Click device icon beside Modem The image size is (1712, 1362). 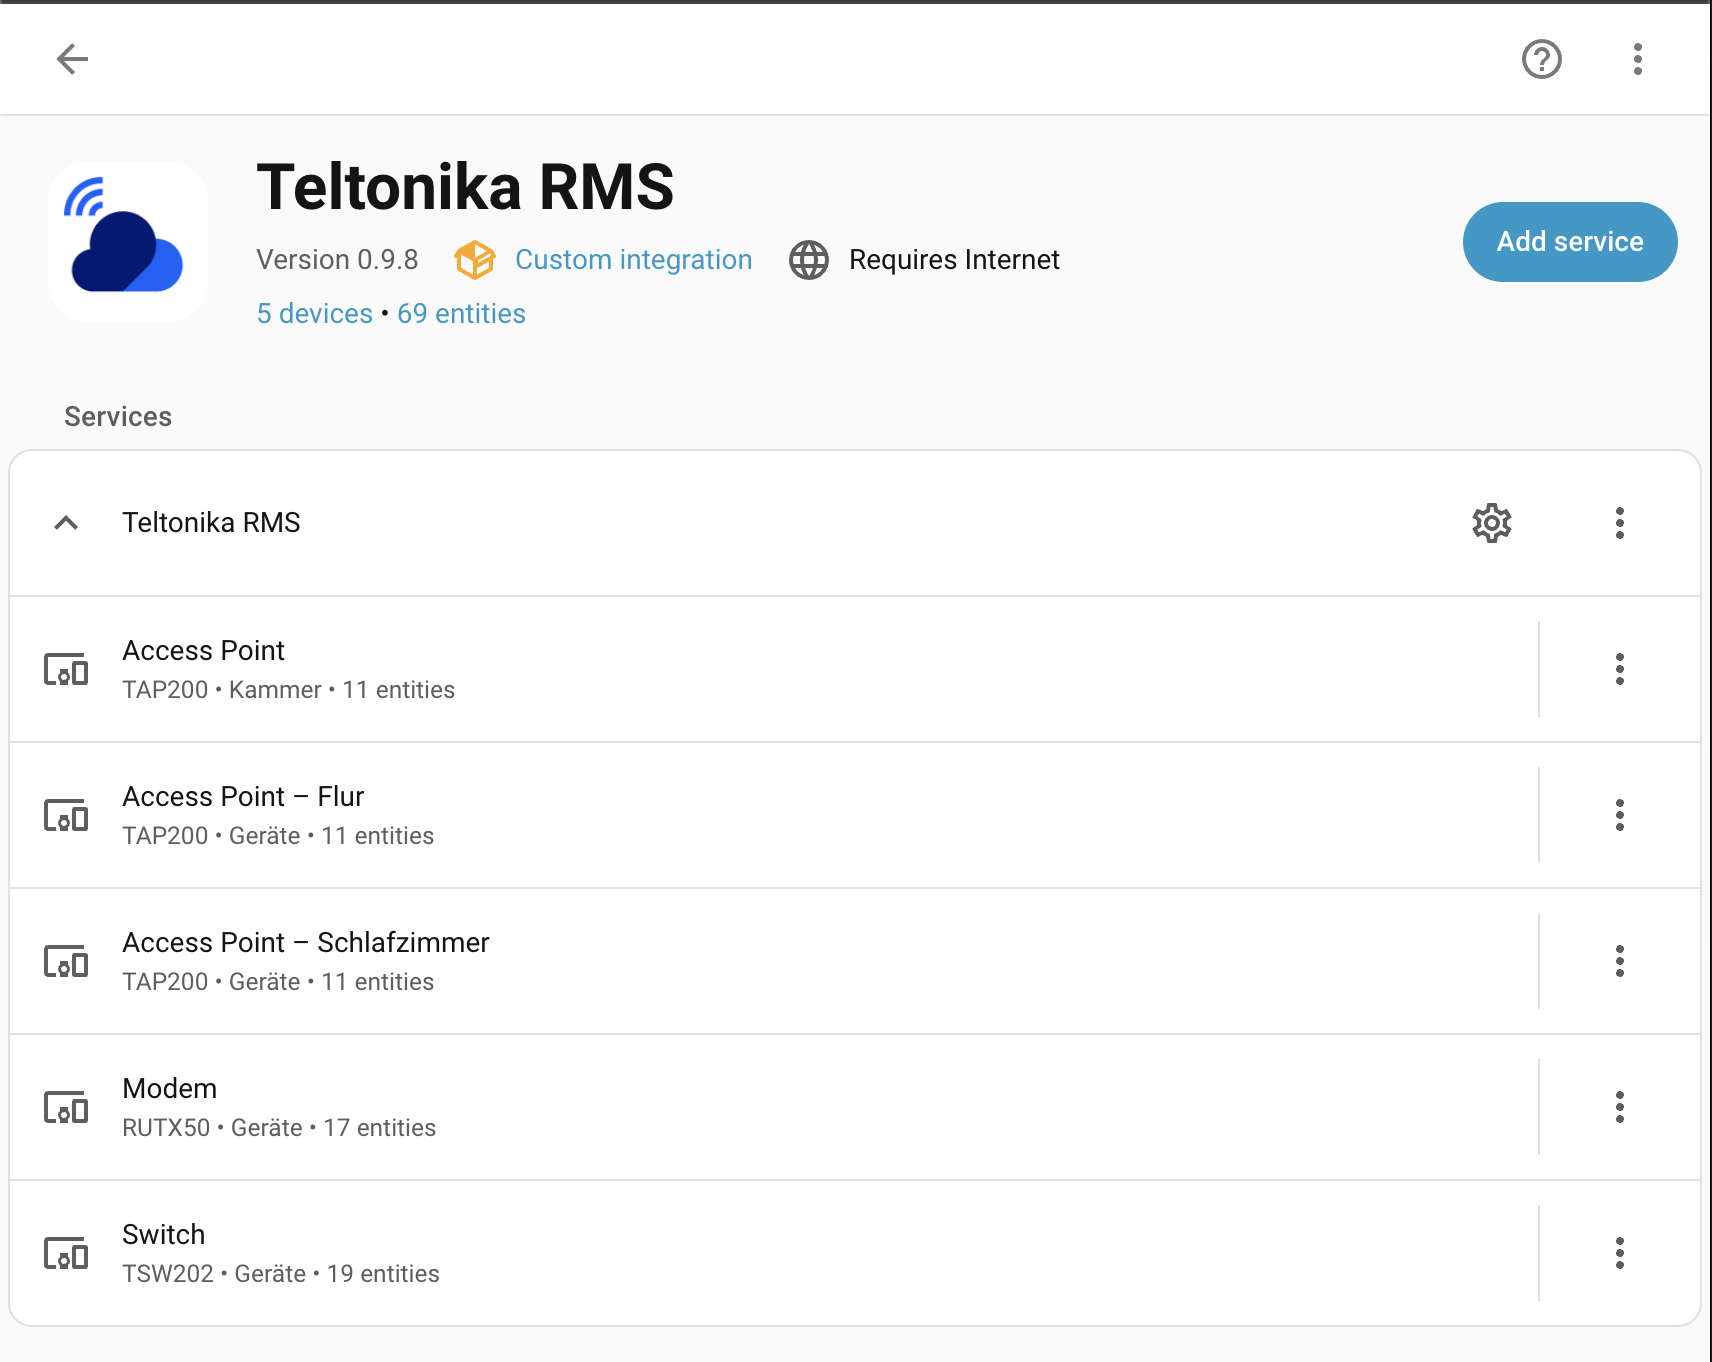click(x=66, y=1107)
